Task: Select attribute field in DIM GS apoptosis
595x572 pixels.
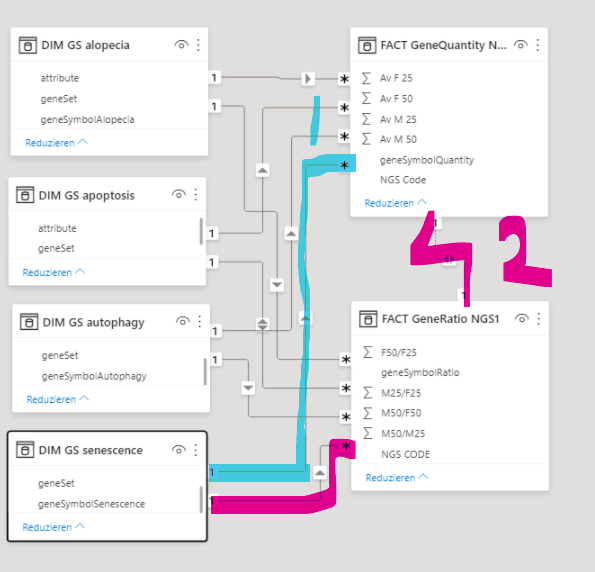Action: click(57, 228)
